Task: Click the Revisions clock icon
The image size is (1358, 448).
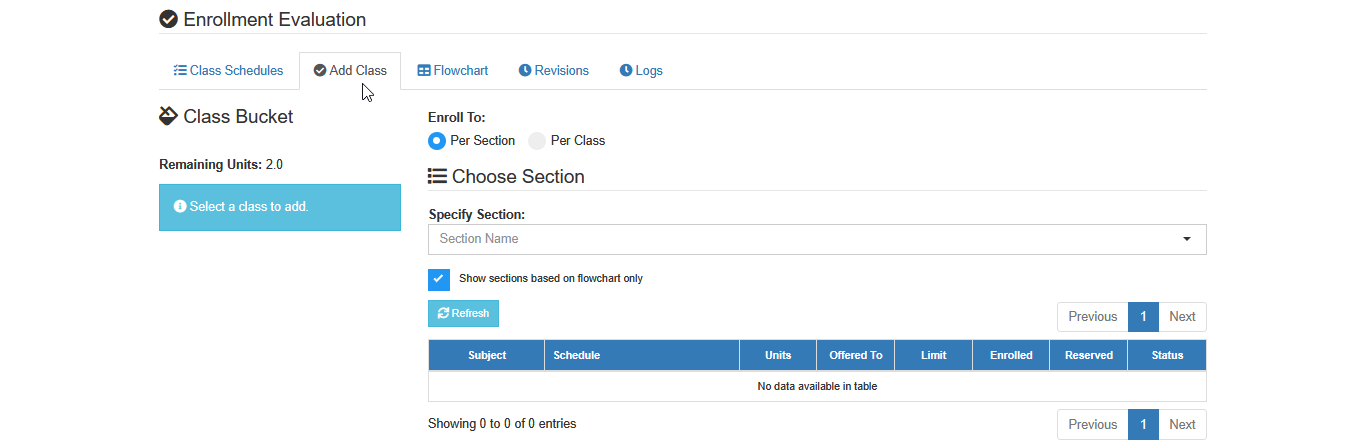Action: [525, 71]
